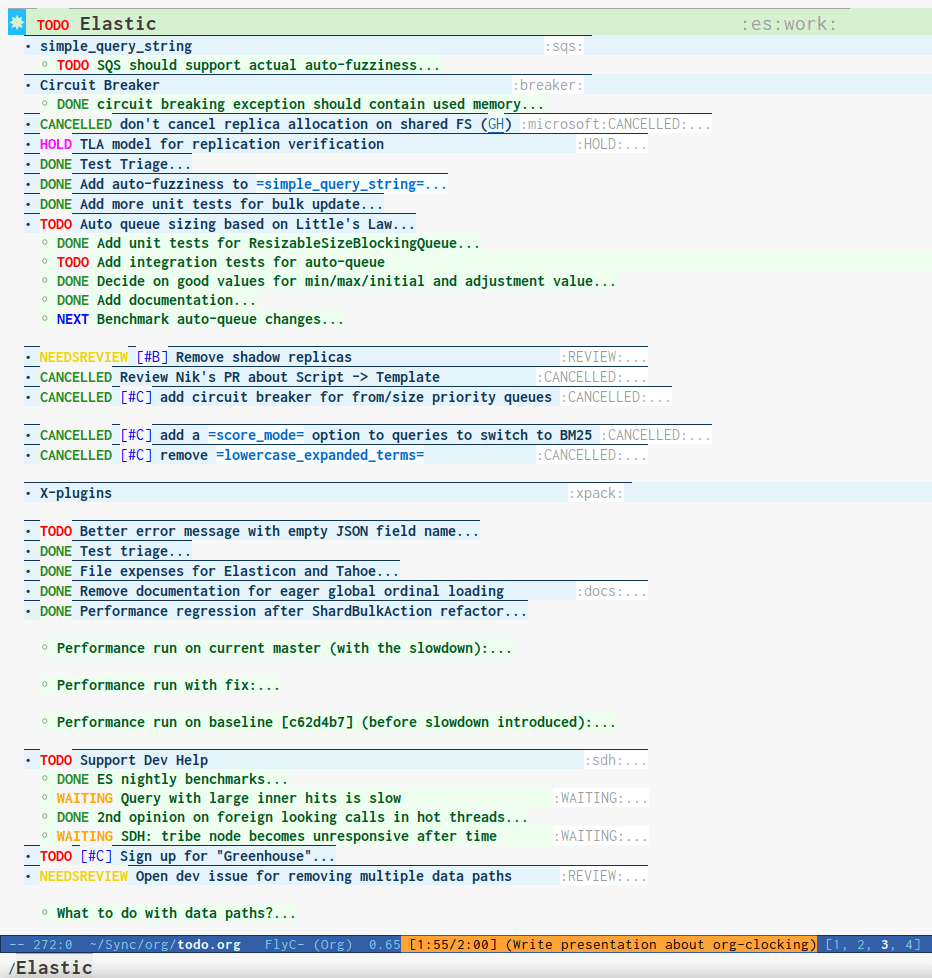The height and width of the screenshot is (978, 932).
Task: Collapse 'Auto queue sizing based on Little's Law'
Action: pyautogui.click(x=247, y=224)
